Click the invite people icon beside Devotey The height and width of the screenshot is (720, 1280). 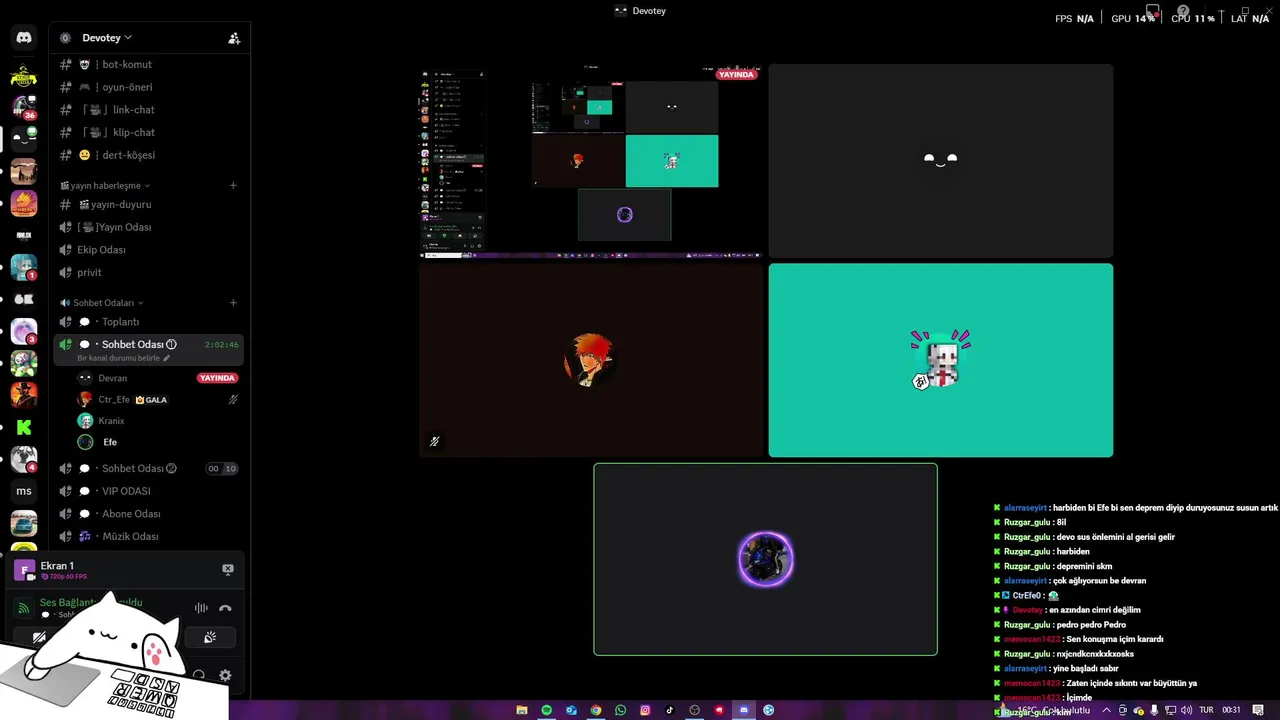click(234, 38)
